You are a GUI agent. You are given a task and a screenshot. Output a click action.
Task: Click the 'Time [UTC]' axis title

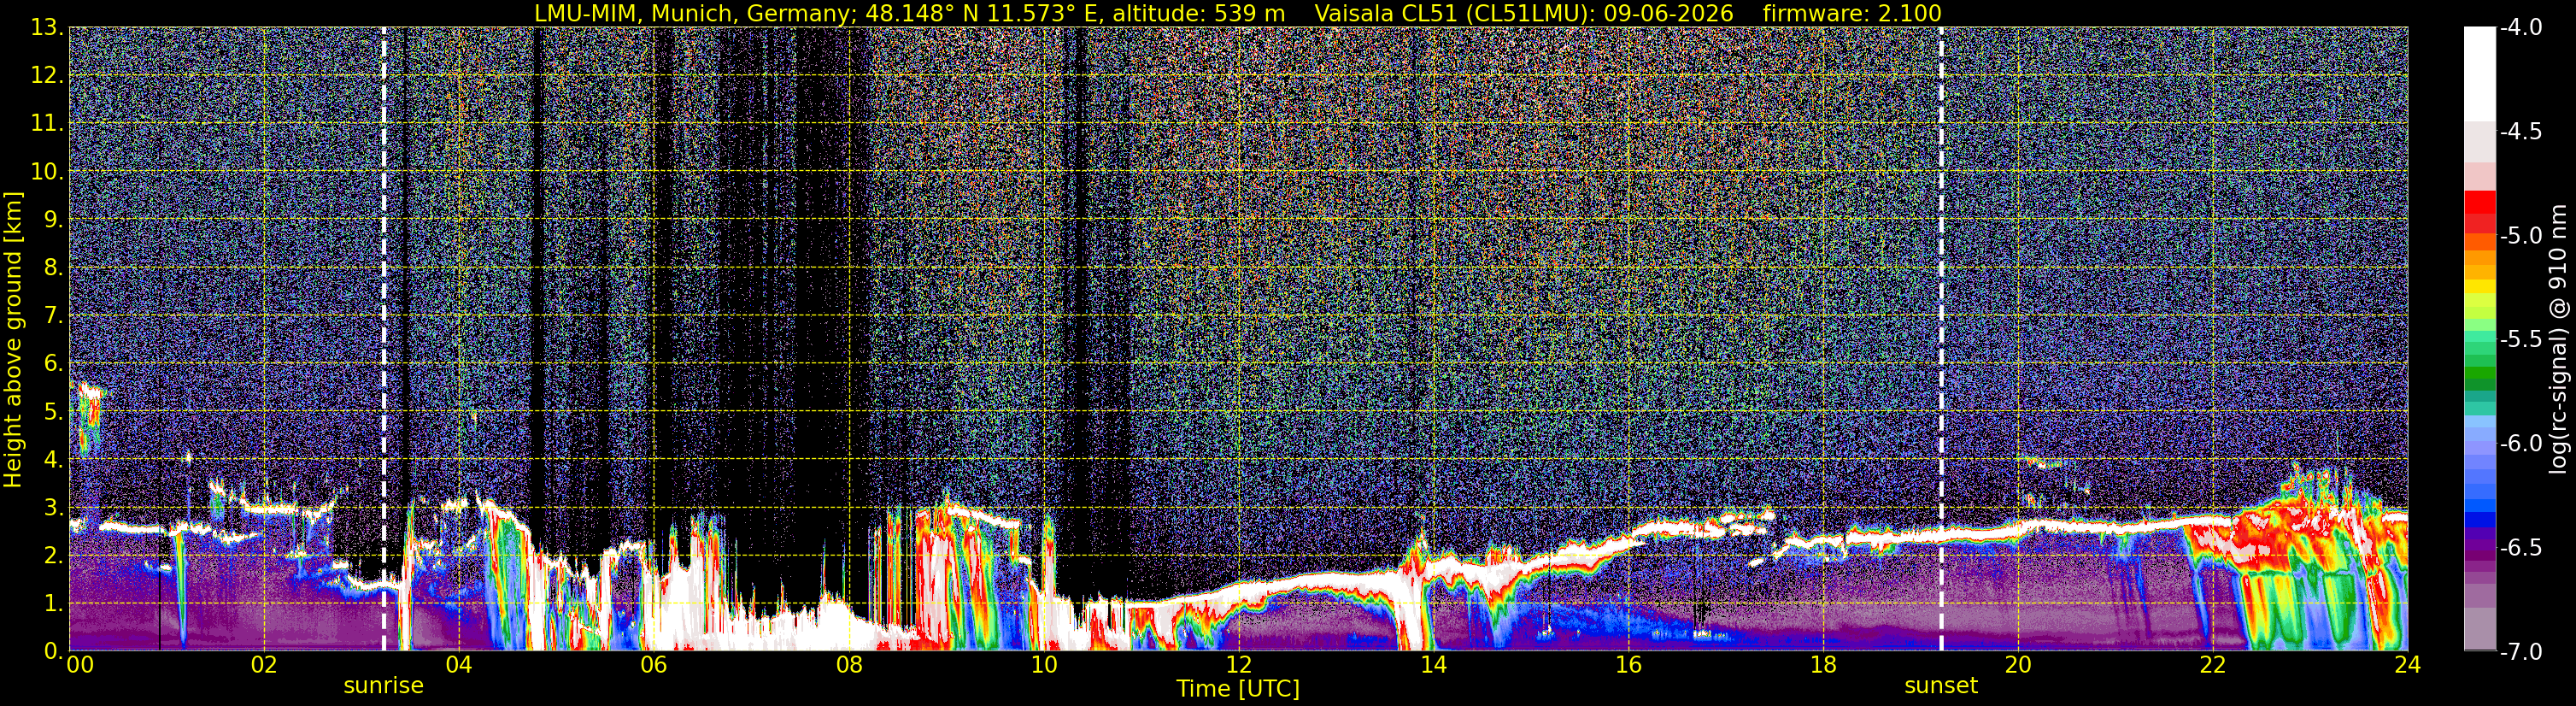pyautogui.click(x=1238, y=689)
